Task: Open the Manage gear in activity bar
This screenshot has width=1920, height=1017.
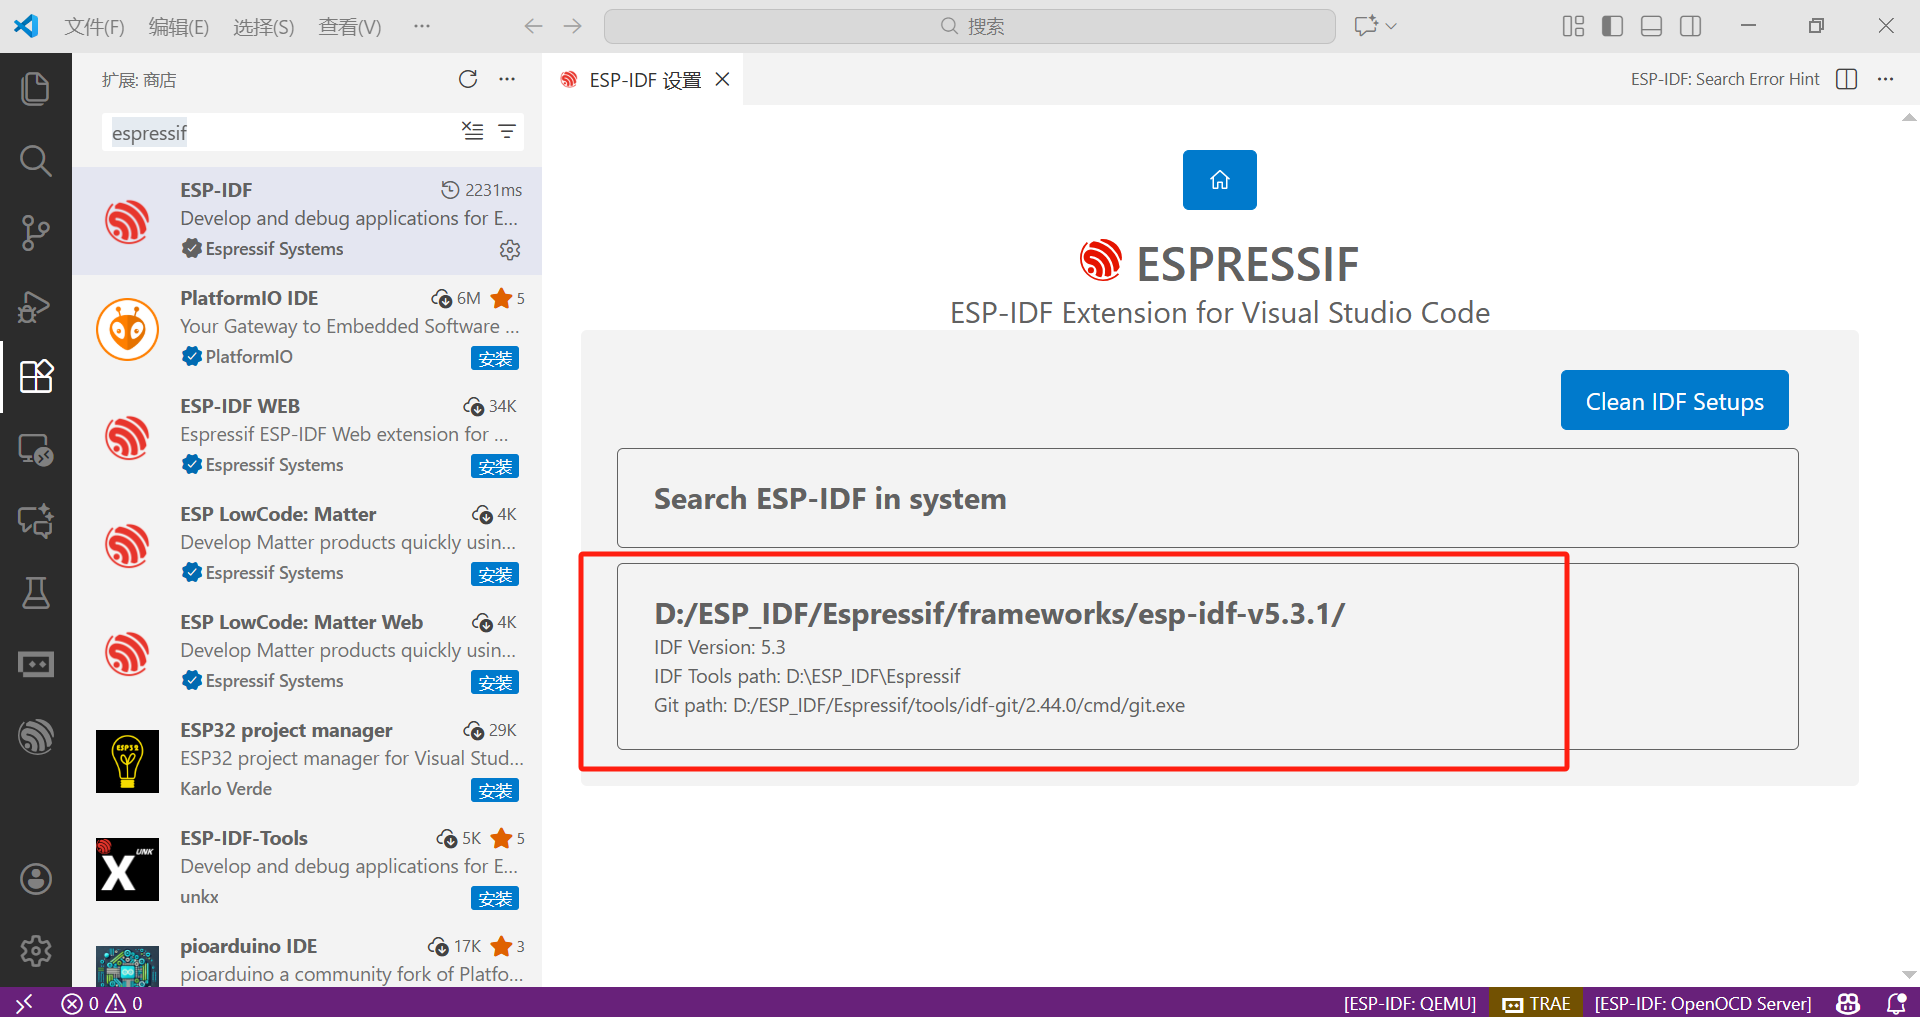Action: [x=36, y=951]
